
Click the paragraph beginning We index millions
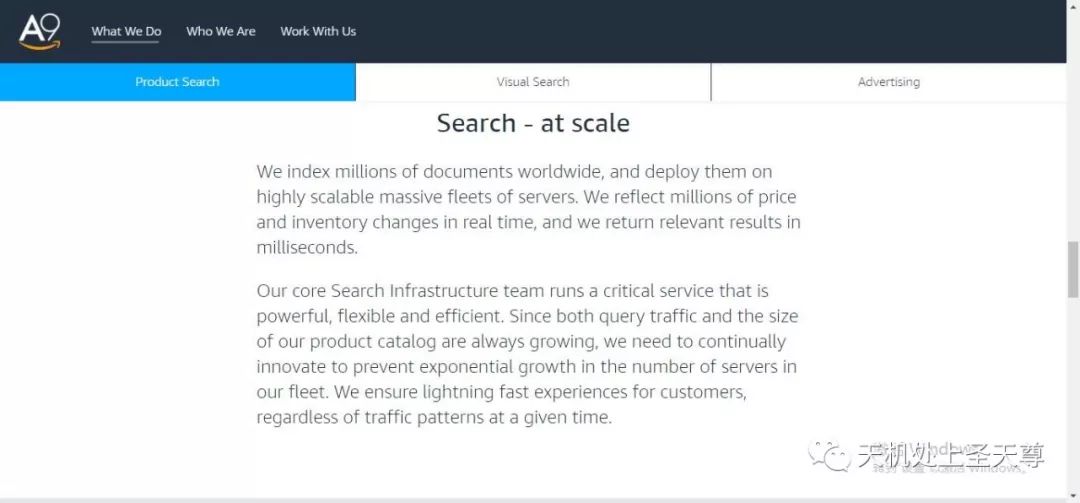528,209
